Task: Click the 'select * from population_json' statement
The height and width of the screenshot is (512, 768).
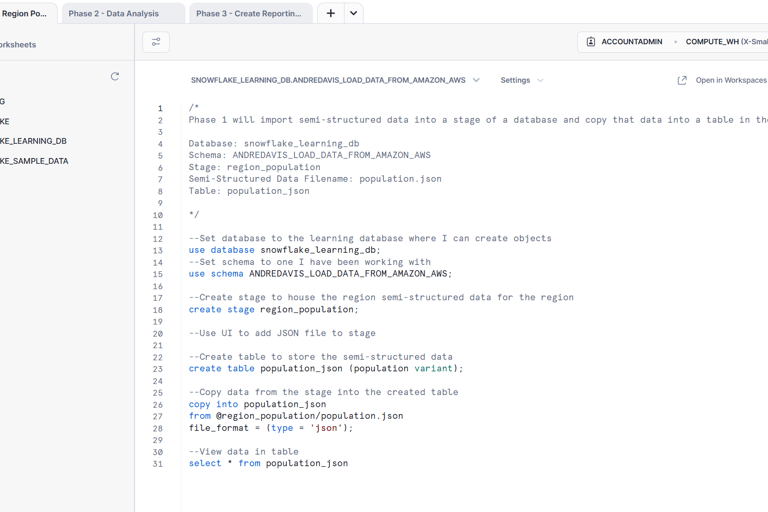Action: pyautogui.click(x=268, y=463)
